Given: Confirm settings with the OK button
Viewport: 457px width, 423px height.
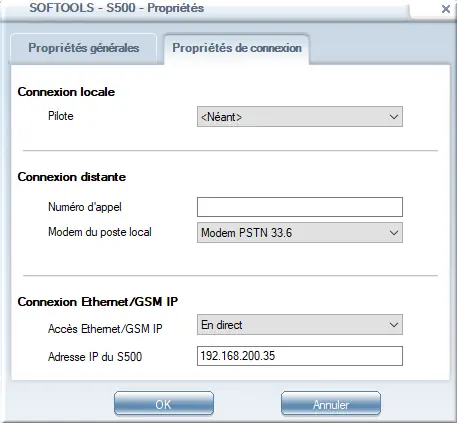Looking at the screenshot, I should pos(164,404).
